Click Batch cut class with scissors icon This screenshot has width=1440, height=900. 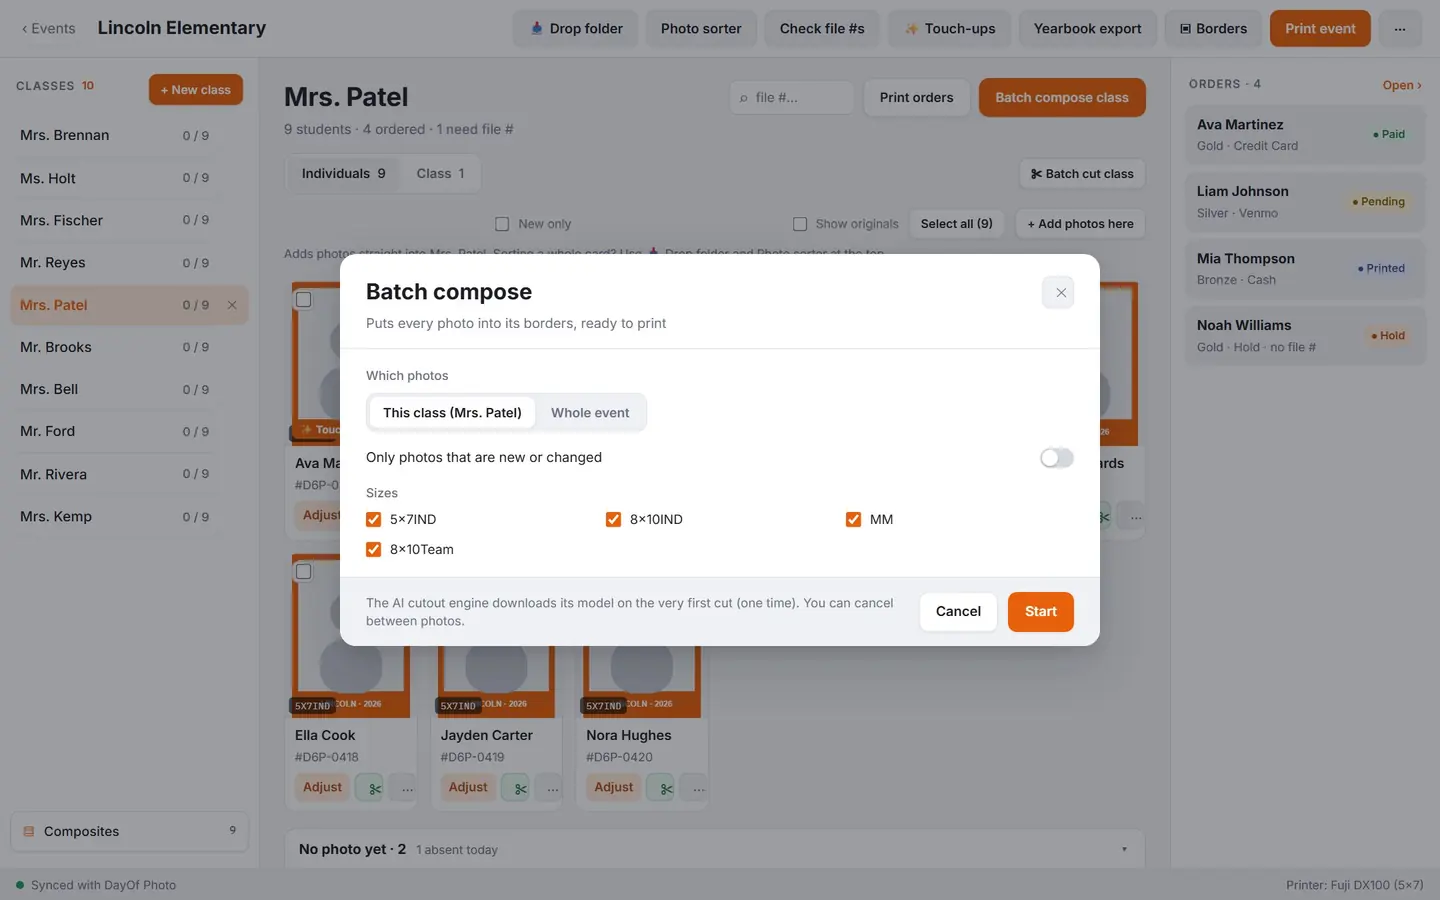coord(1082,174)
